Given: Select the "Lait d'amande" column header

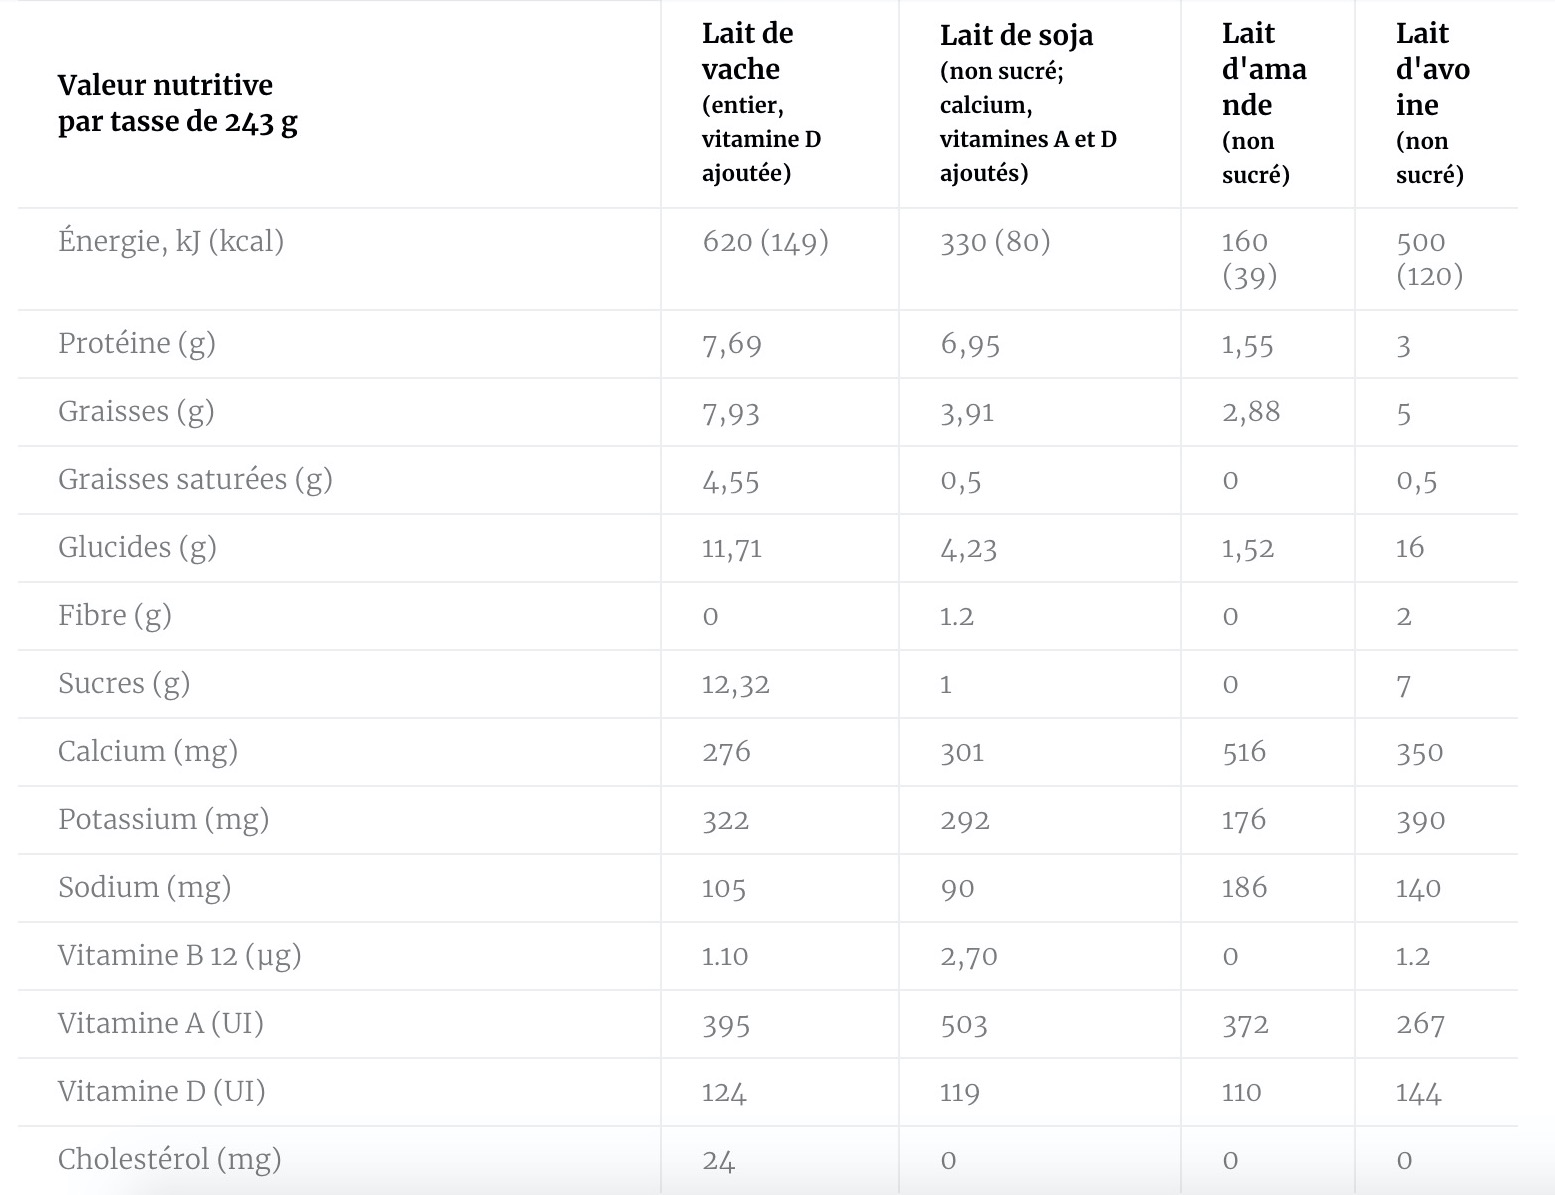Looking at the screenshot, I should (1263, 69).
